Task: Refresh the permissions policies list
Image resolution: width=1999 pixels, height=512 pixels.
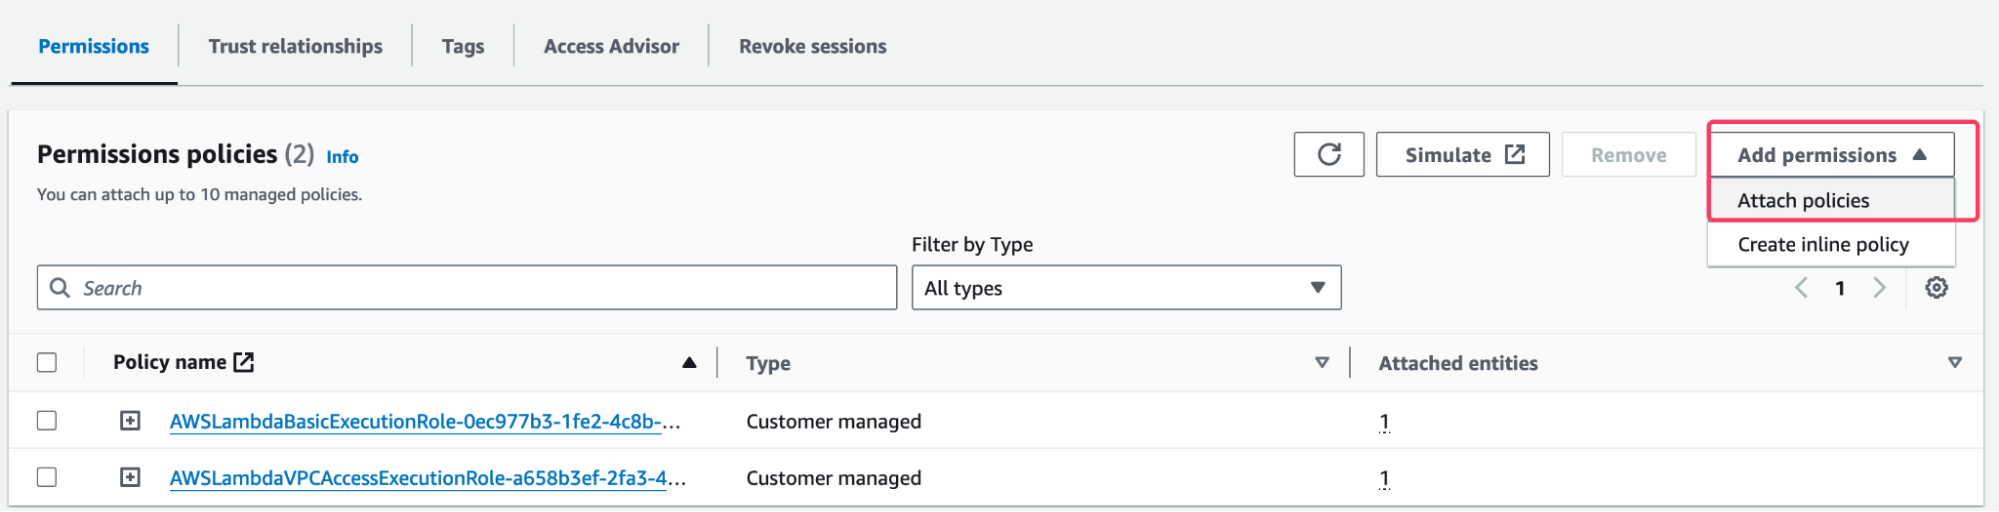Action: pos(1328,155)
